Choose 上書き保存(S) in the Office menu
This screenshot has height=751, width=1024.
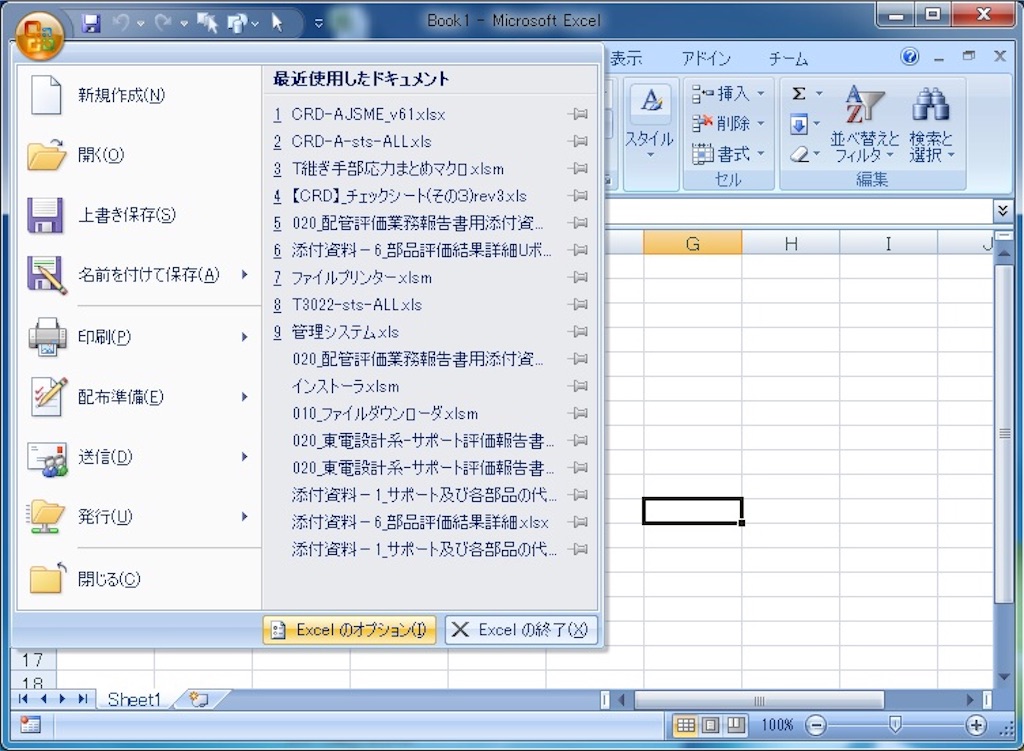(x=140, y=215)
